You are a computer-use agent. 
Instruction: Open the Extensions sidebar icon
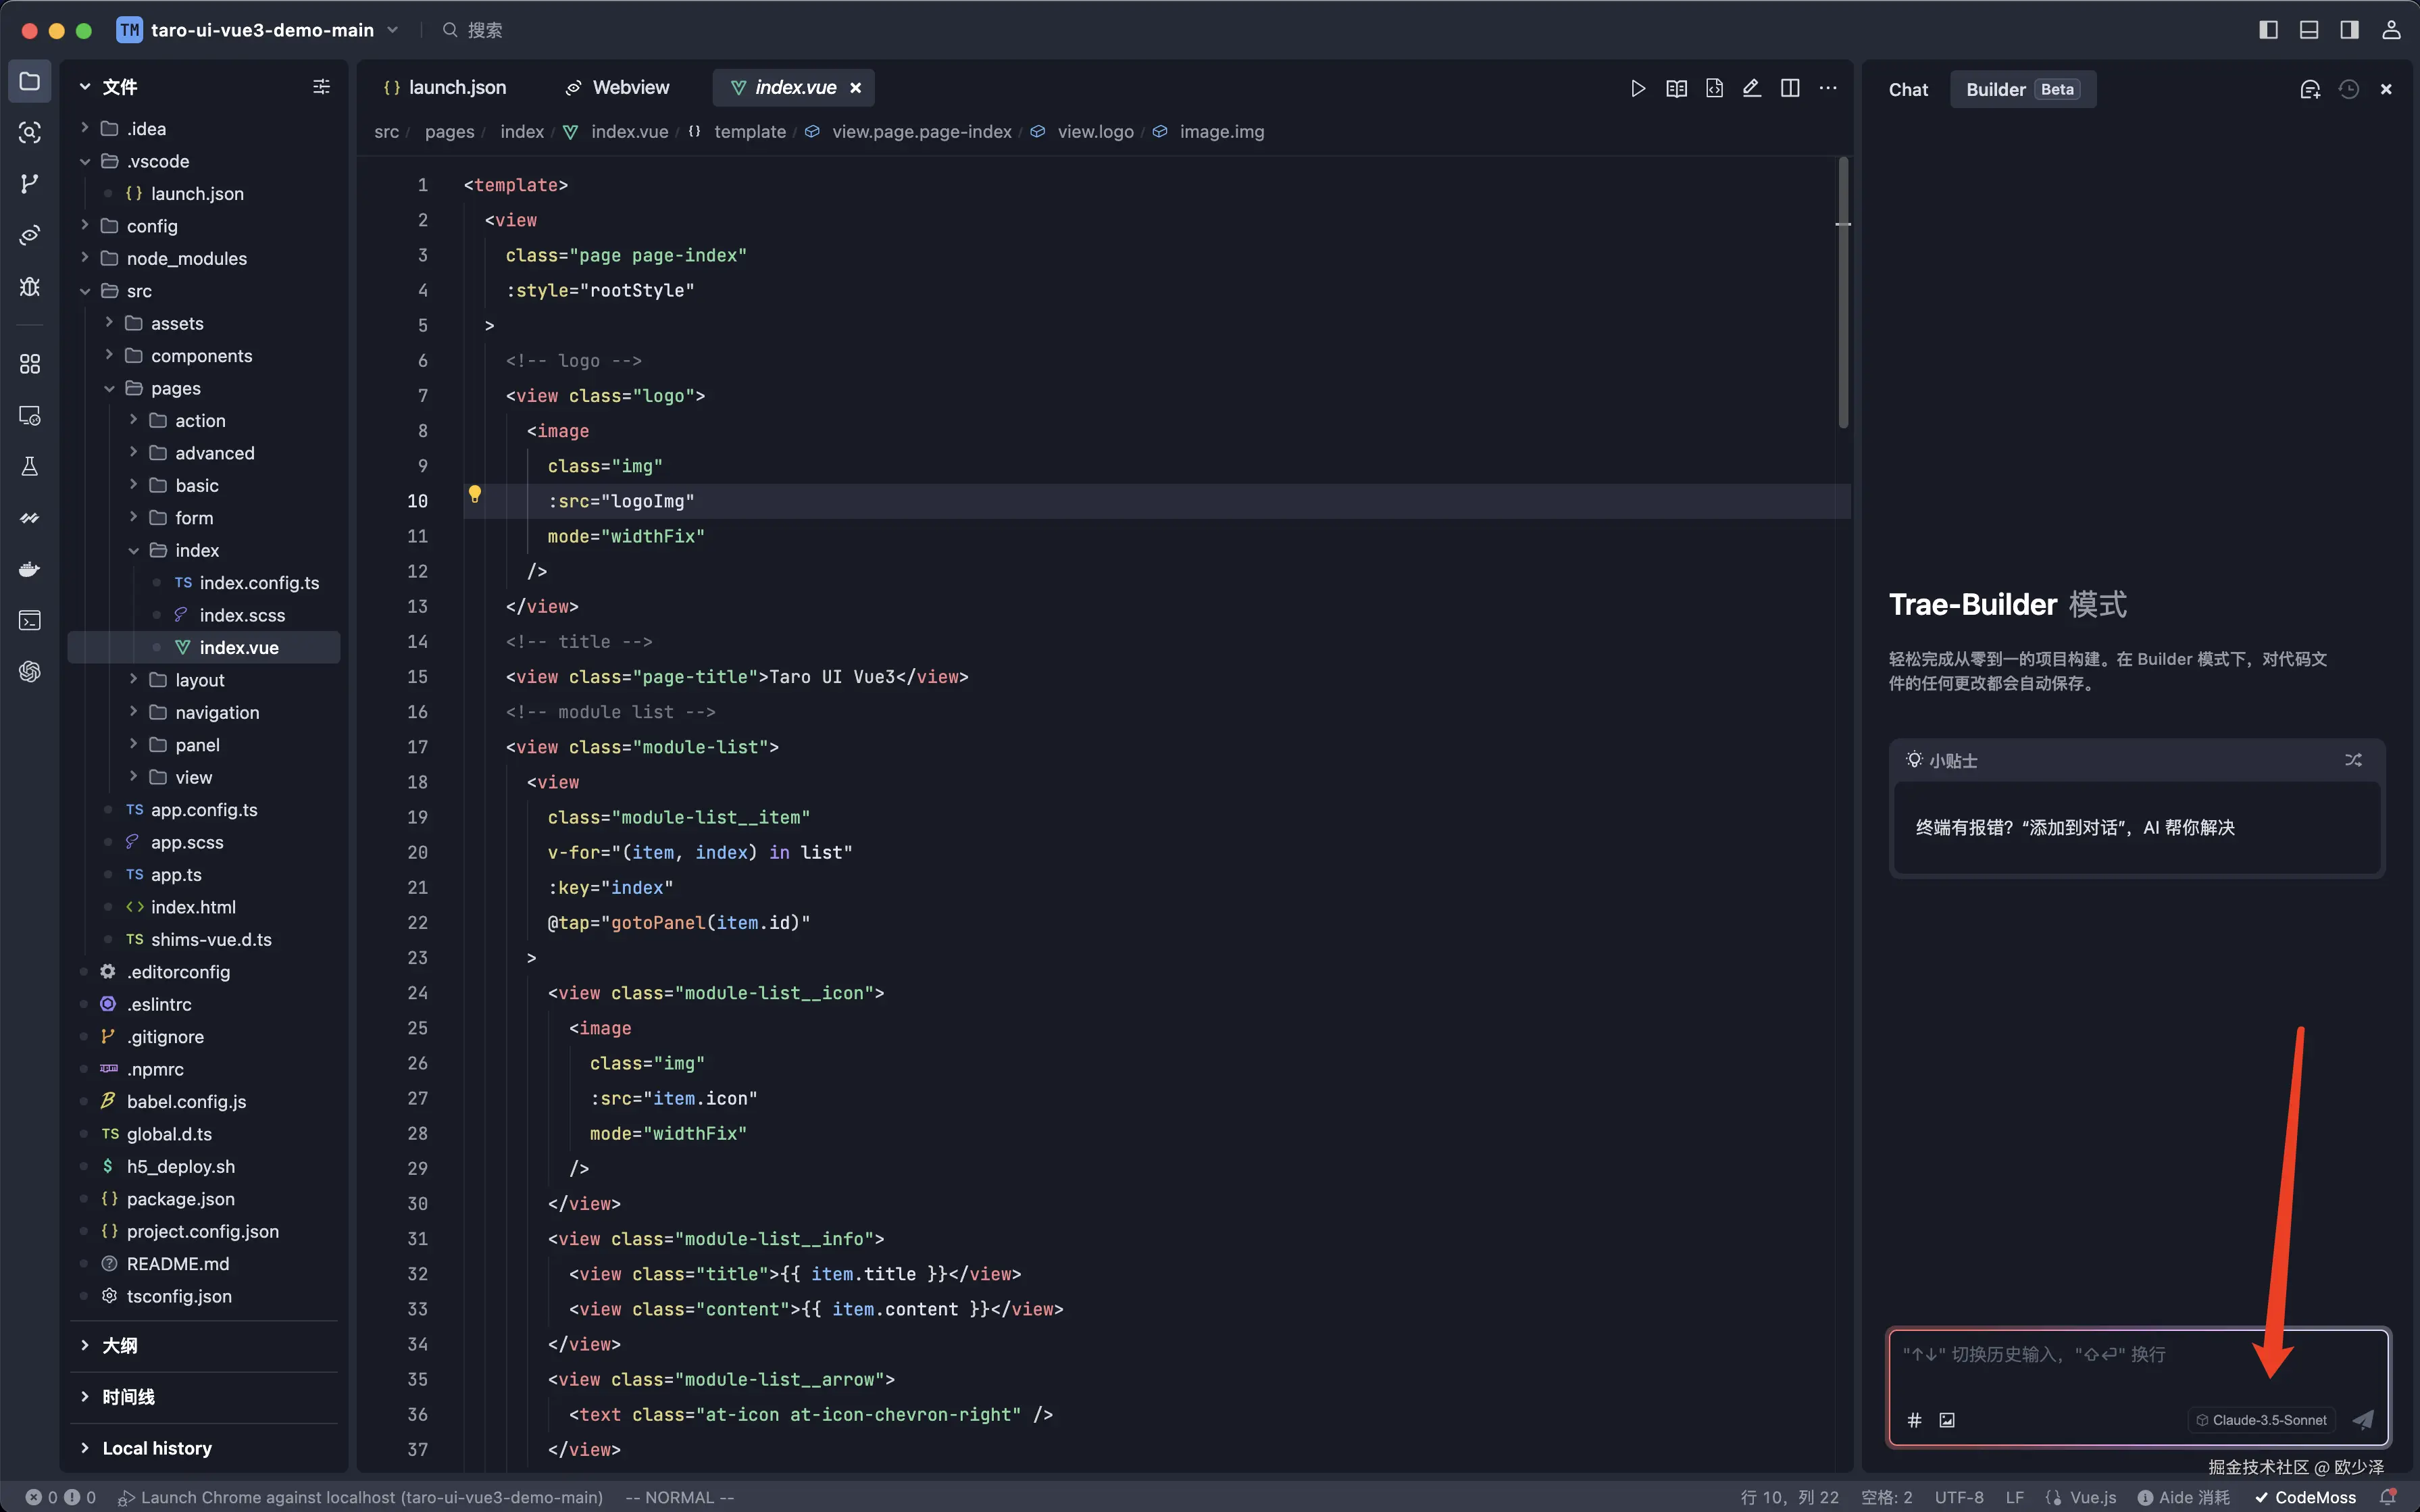coord(30,364)
